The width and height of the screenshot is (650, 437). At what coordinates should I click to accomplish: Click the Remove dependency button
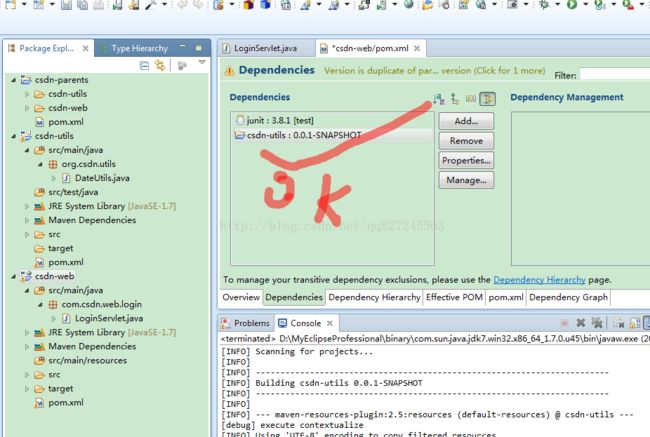(466, 141)
